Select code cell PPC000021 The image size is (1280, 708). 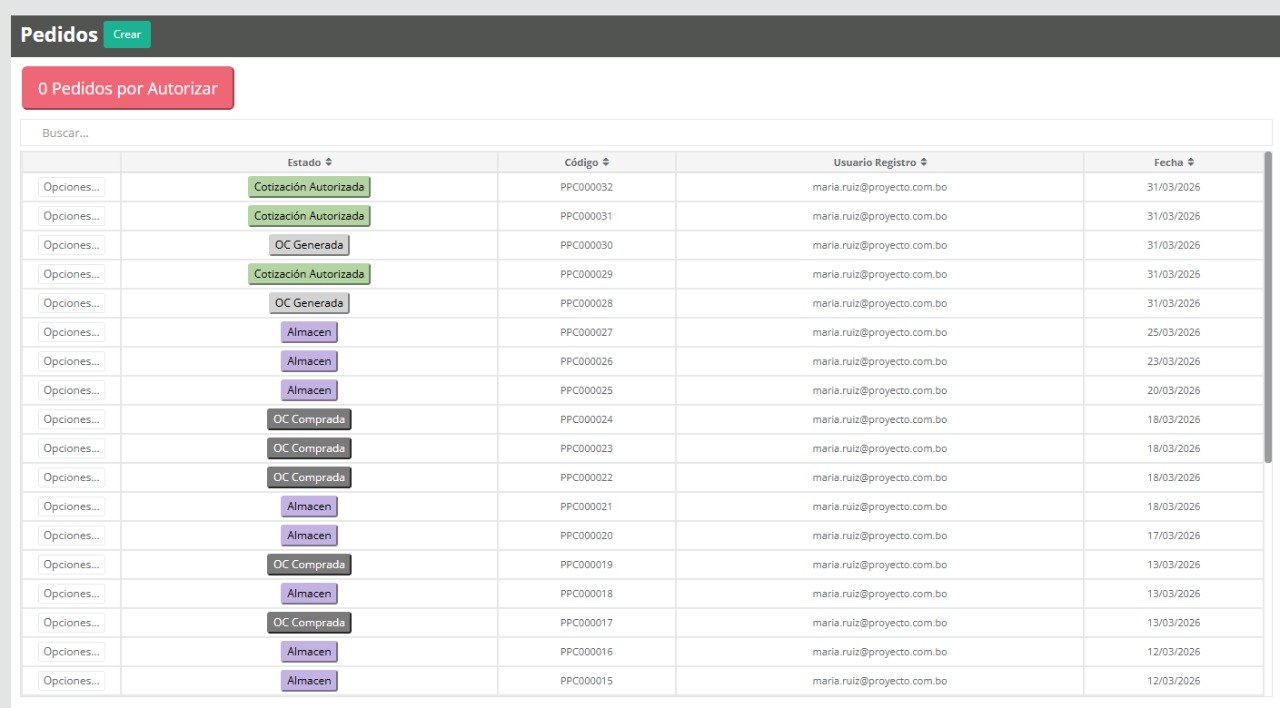point(586,506)
